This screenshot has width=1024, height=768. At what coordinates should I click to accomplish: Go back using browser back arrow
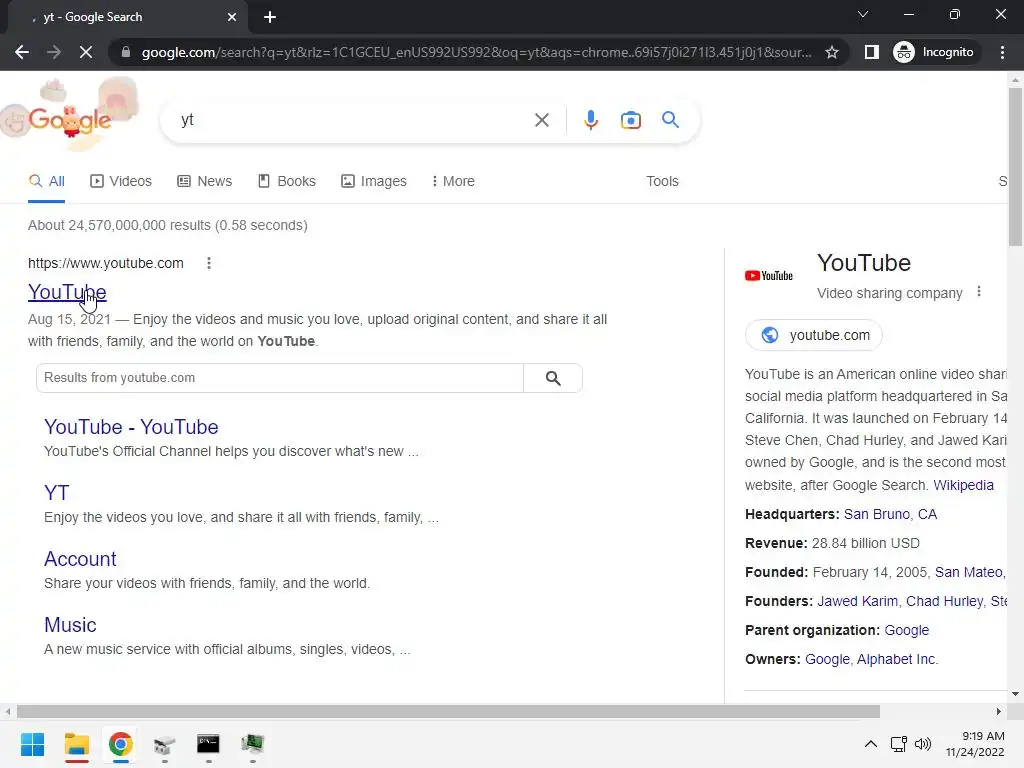(22, 52)
